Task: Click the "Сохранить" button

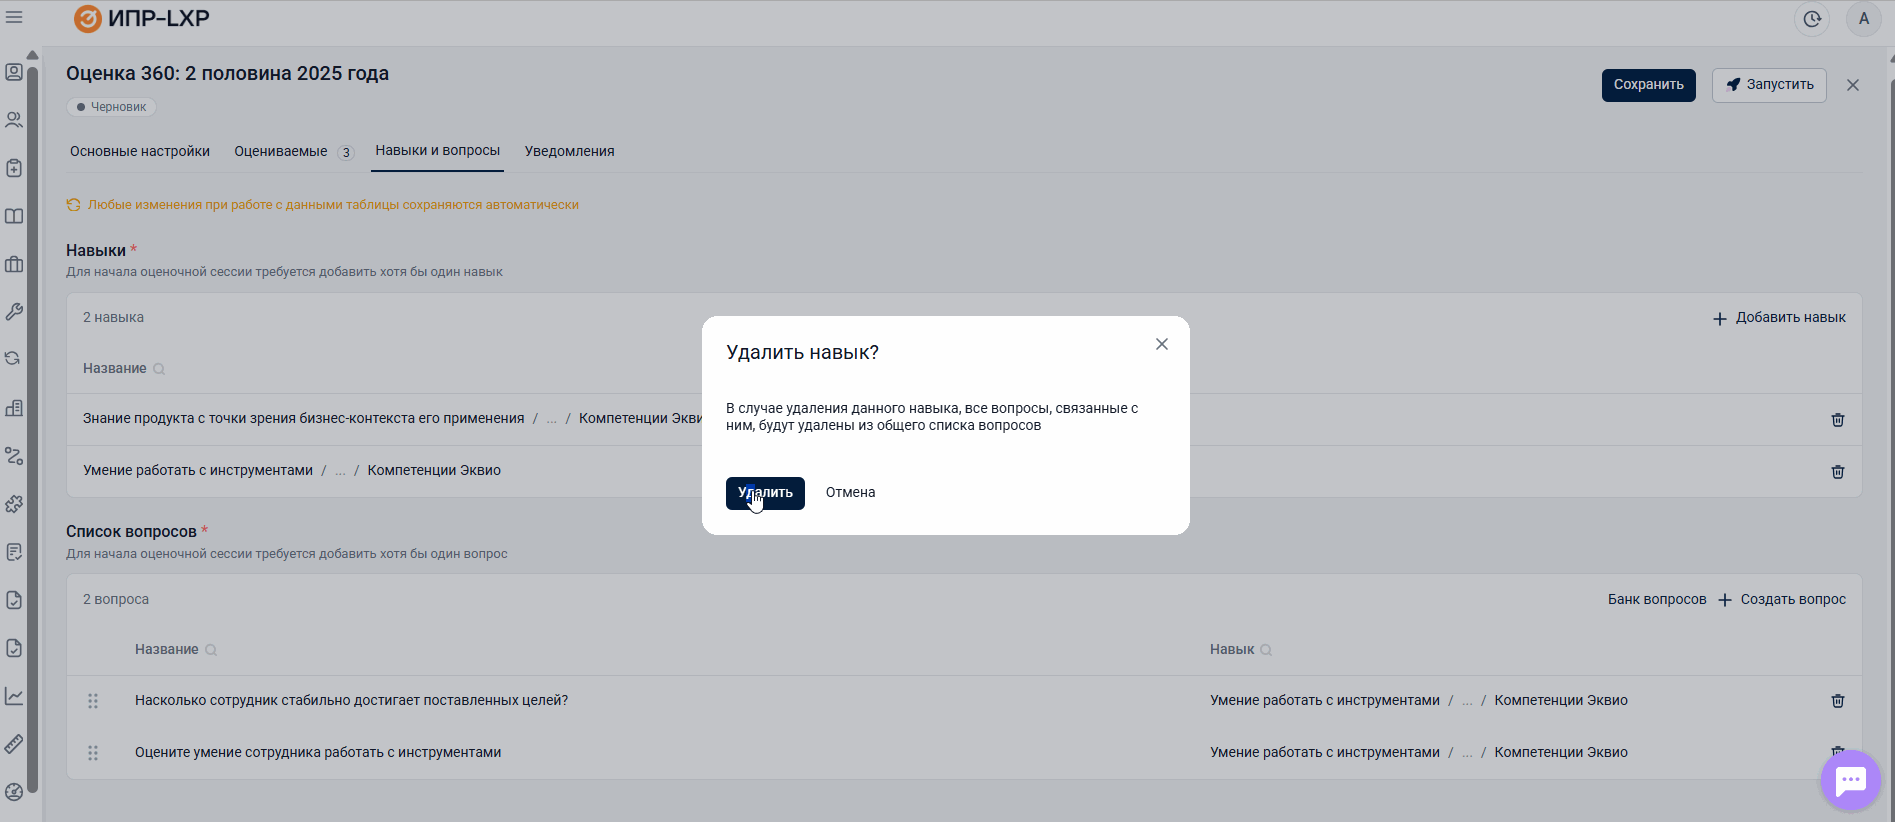Action: (1649, 85)
